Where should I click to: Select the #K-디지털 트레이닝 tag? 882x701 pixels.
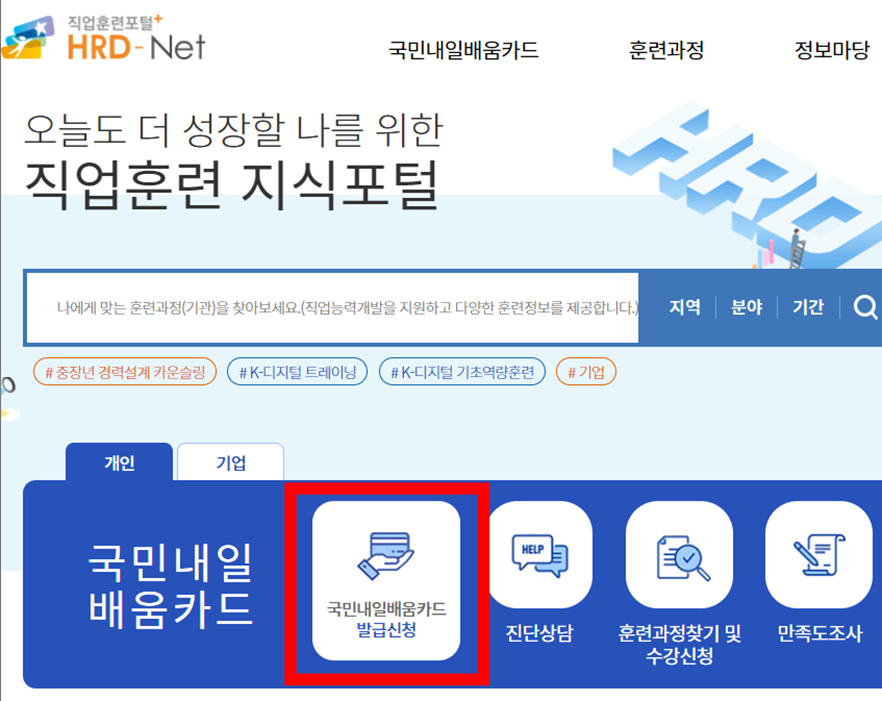click(x=298, y=372)
